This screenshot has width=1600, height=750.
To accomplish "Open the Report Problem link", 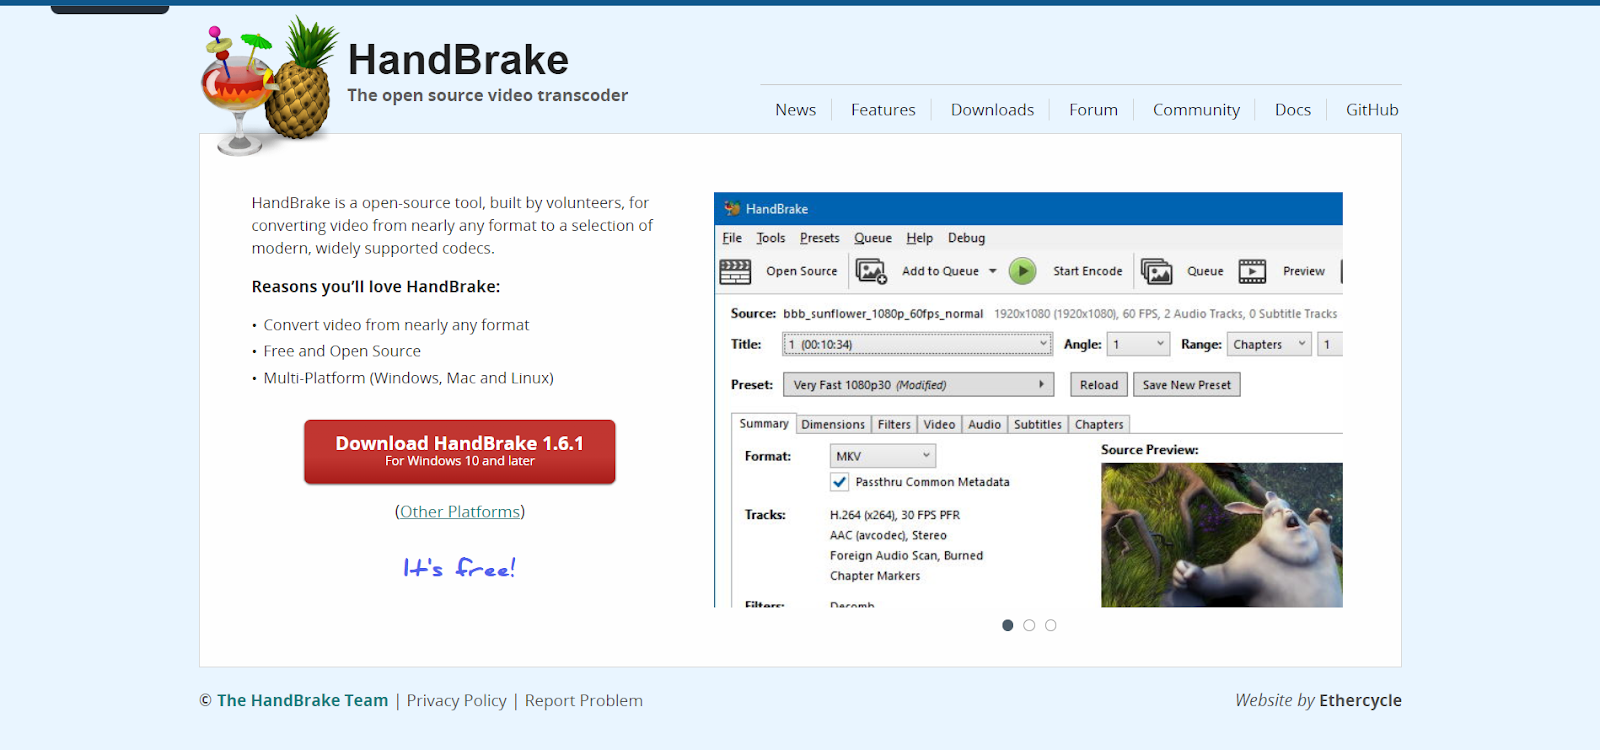I will pos(584,701).
